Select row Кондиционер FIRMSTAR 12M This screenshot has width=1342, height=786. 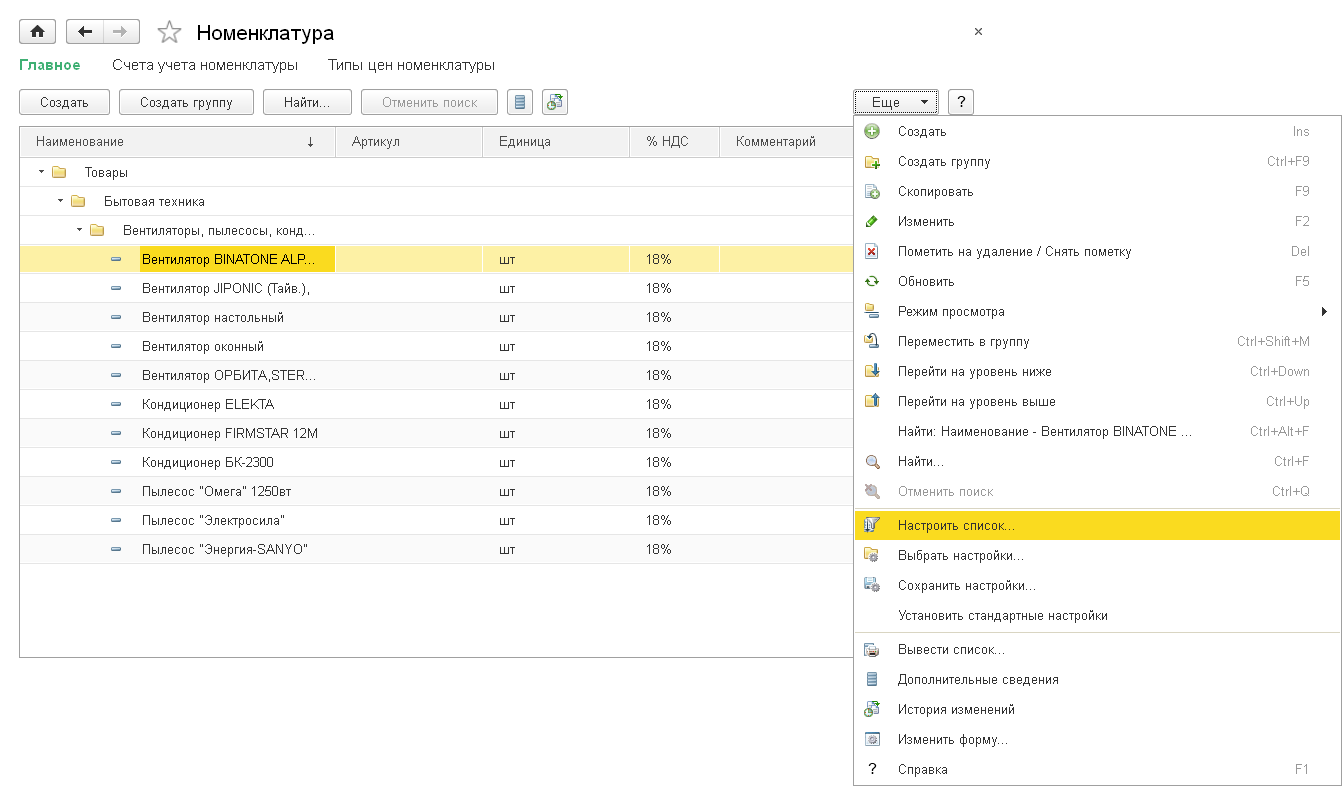(436, 433)
